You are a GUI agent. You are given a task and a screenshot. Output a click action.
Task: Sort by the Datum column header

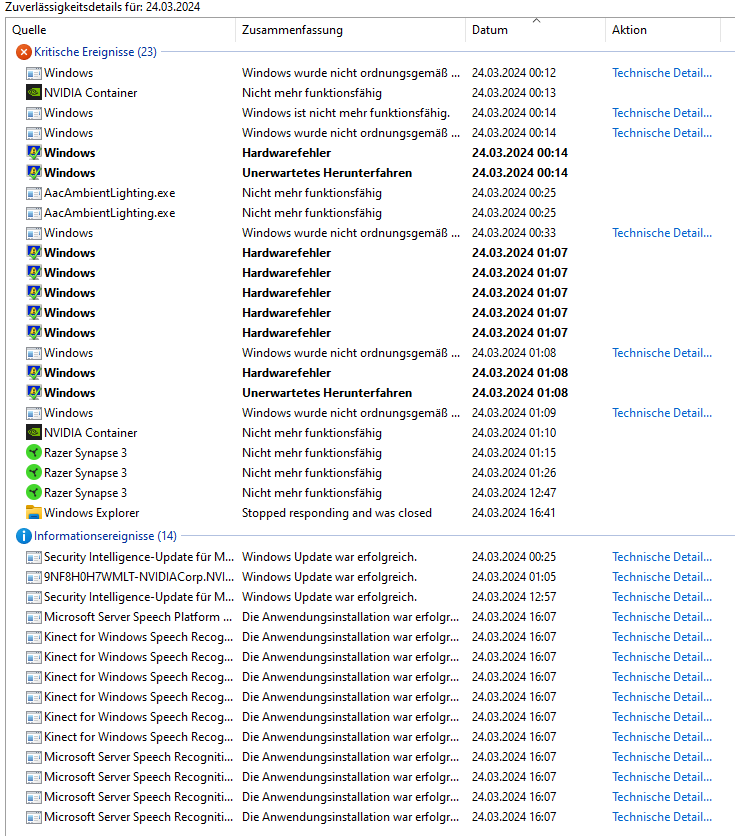click(535, 30)
